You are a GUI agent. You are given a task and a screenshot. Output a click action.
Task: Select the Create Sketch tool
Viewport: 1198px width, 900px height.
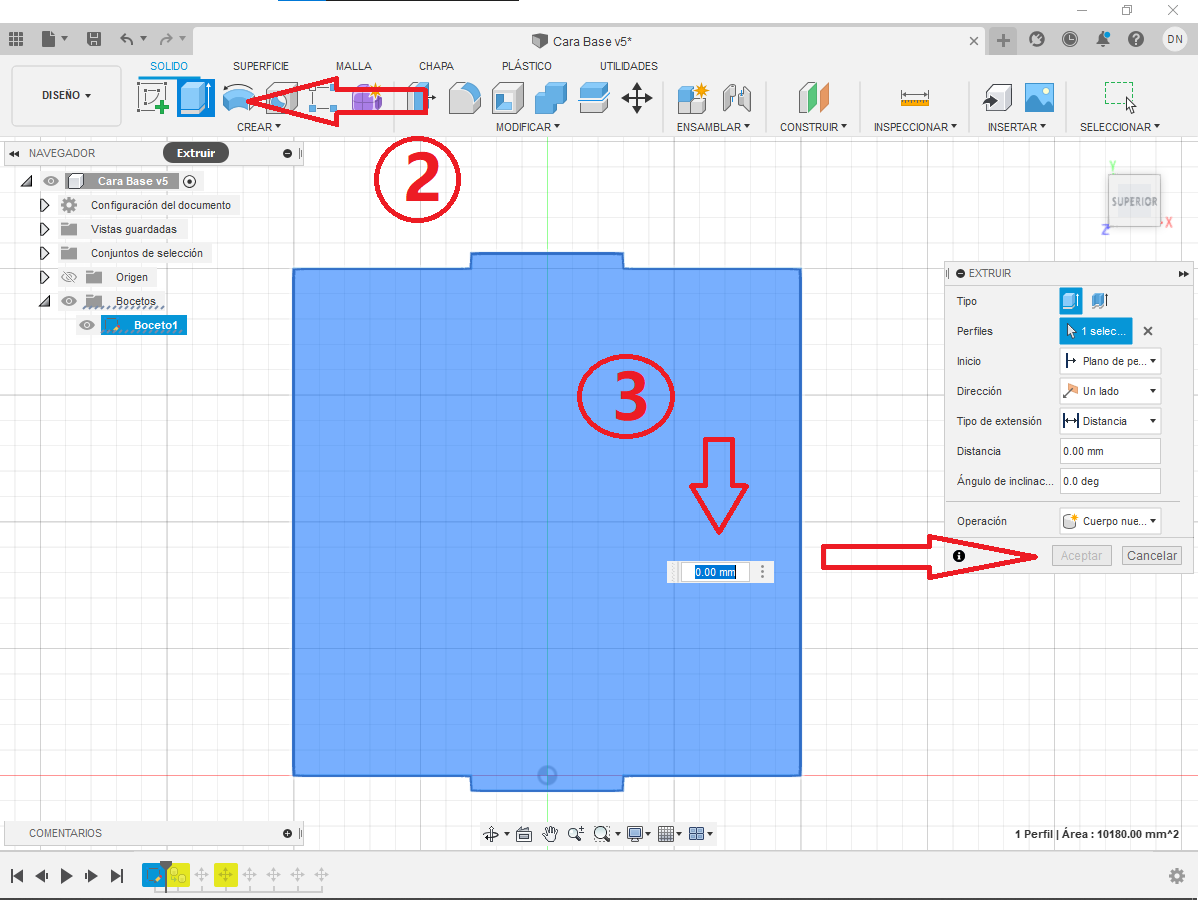tap(153, 98)
